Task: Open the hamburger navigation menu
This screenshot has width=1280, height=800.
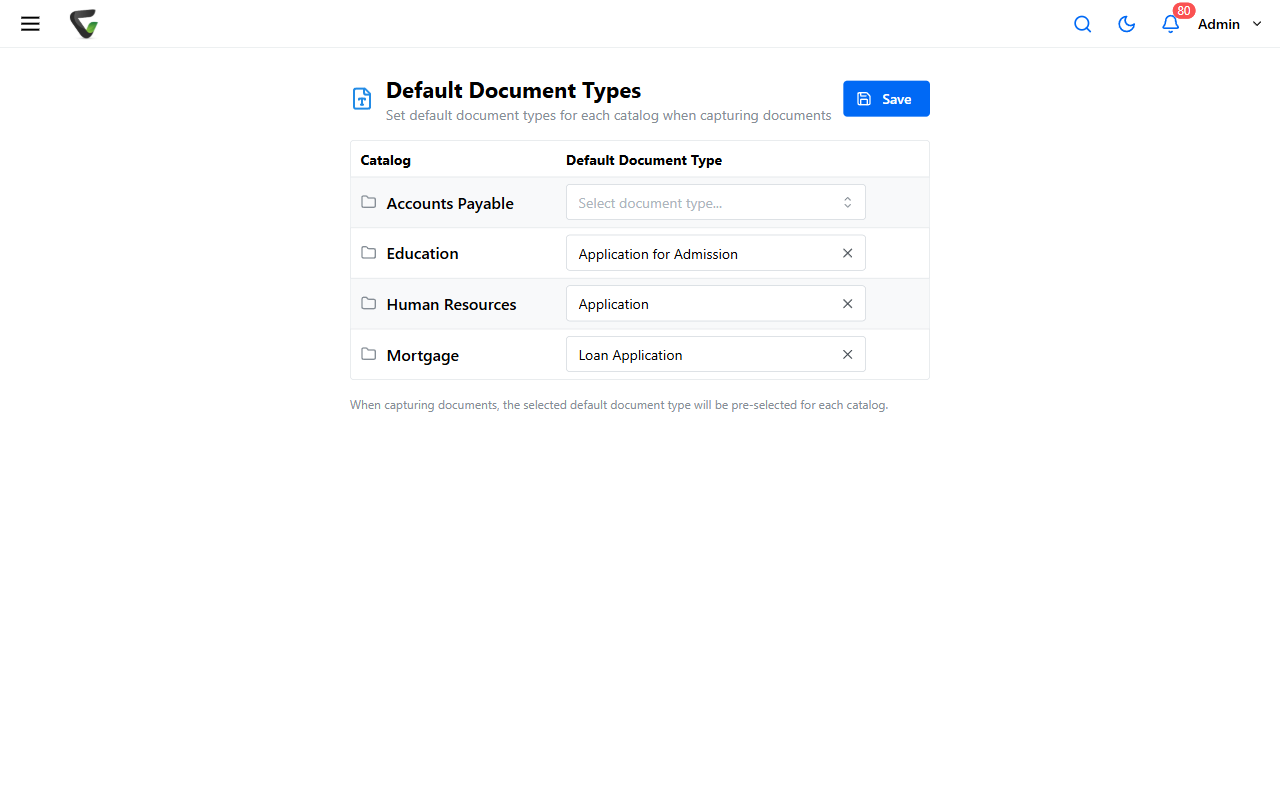Action: [30, 24]
